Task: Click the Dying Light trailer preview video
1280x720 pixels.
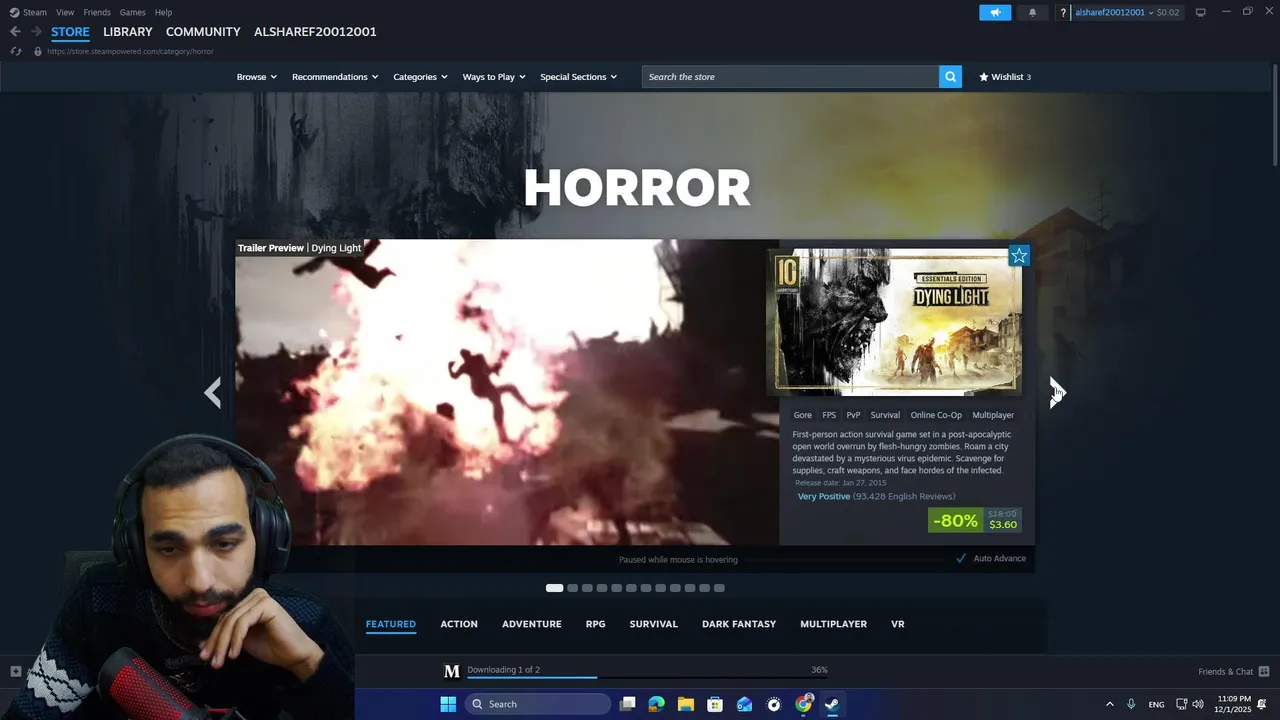Action: [x=507, y=392]
